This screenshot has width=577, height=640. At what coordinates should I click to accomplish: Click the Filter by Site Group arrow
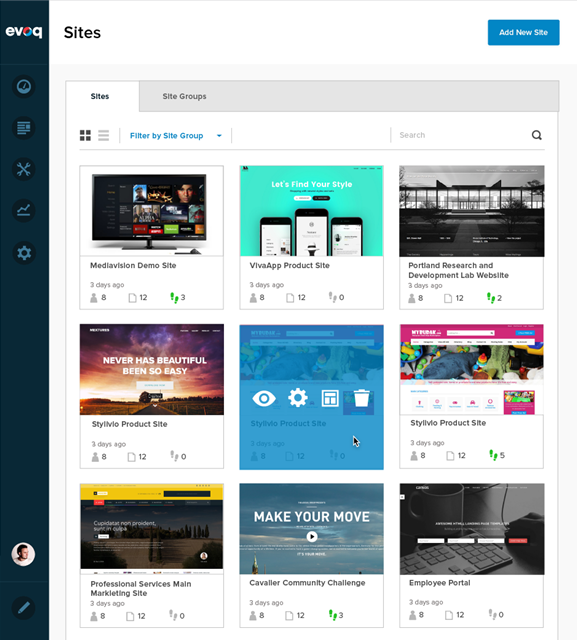tap(219, 136)
